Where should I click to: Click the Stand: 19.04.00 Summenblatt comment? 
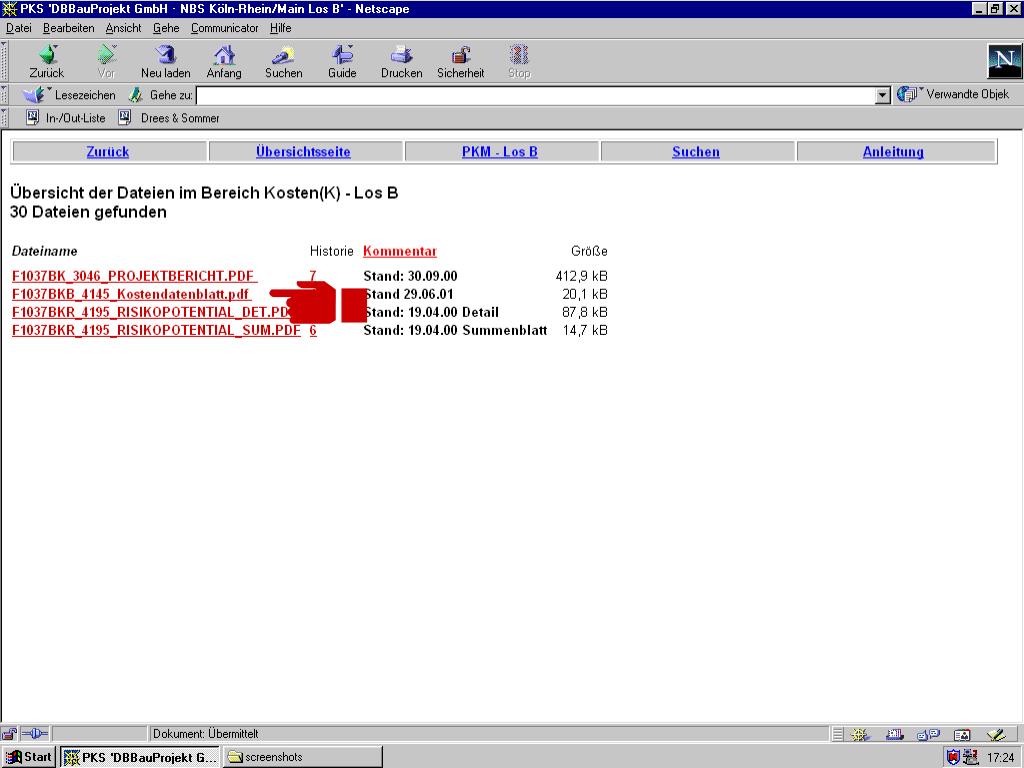point(455,330)
